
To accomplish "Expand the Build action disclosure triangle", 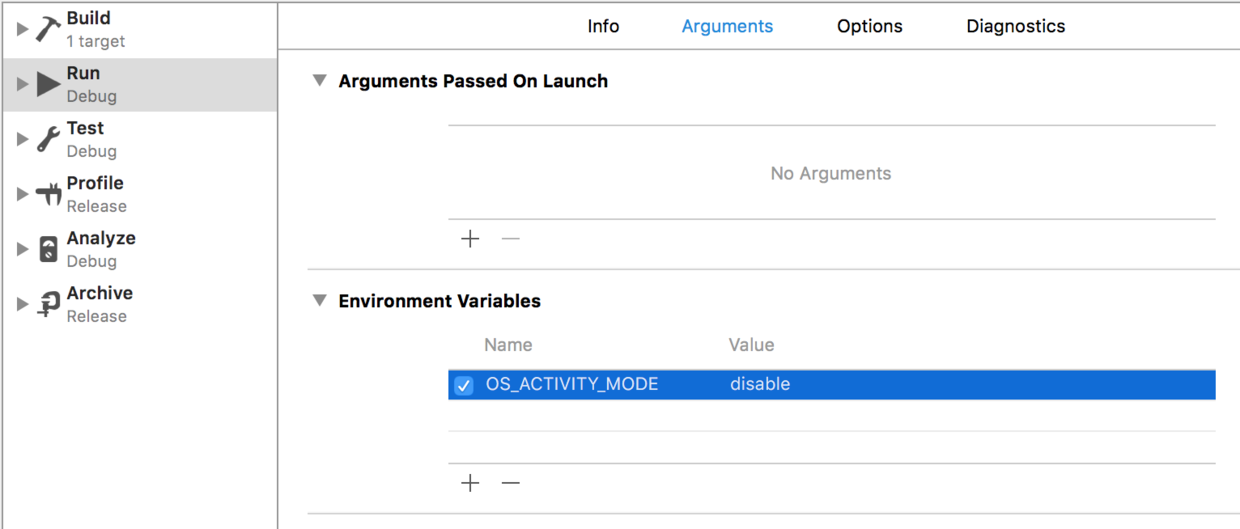I will click(x=22, y=29).
